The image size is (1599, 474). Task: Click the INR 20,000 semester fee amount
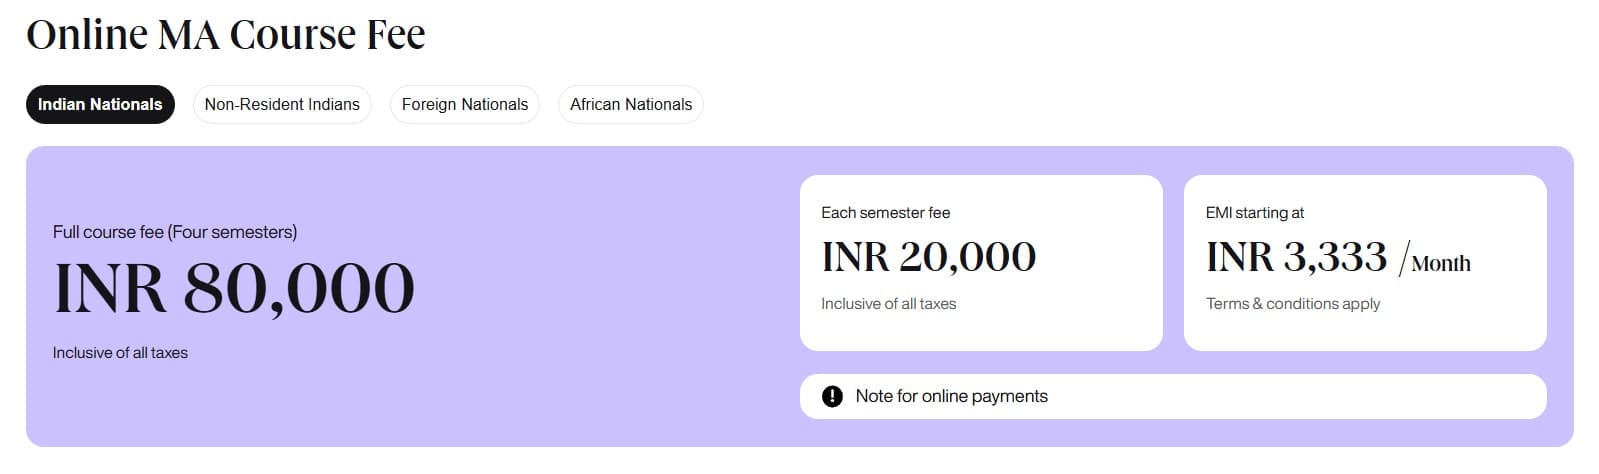point(928,257)
